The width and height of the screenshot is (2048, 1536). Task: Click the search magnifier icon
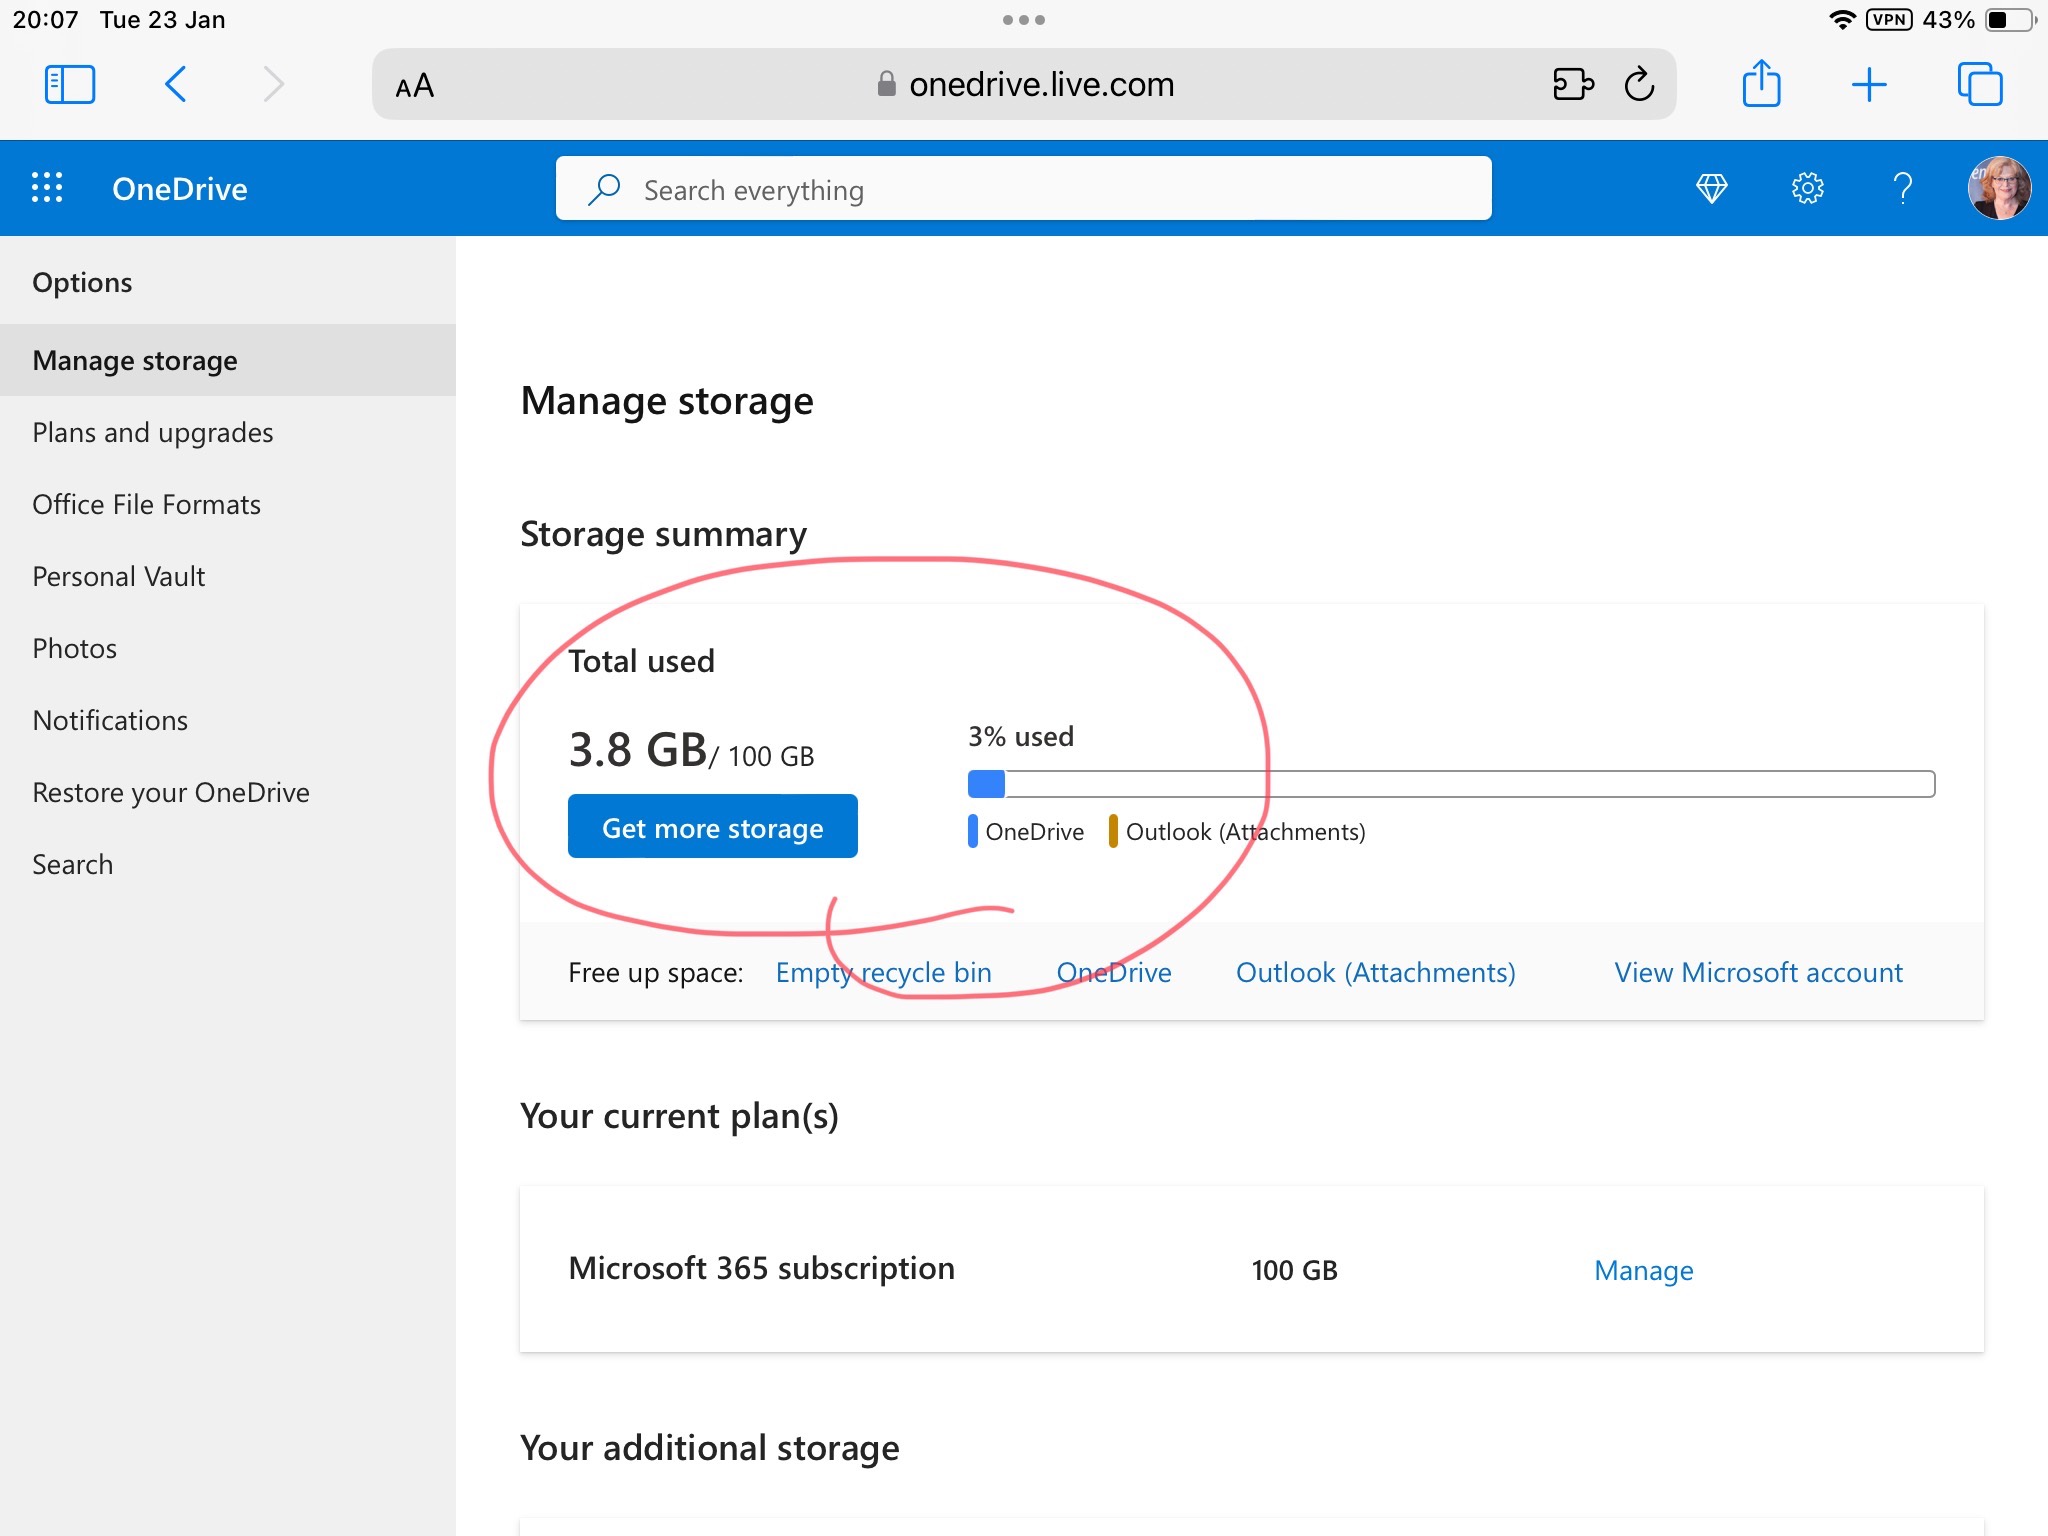coord(604,189)
